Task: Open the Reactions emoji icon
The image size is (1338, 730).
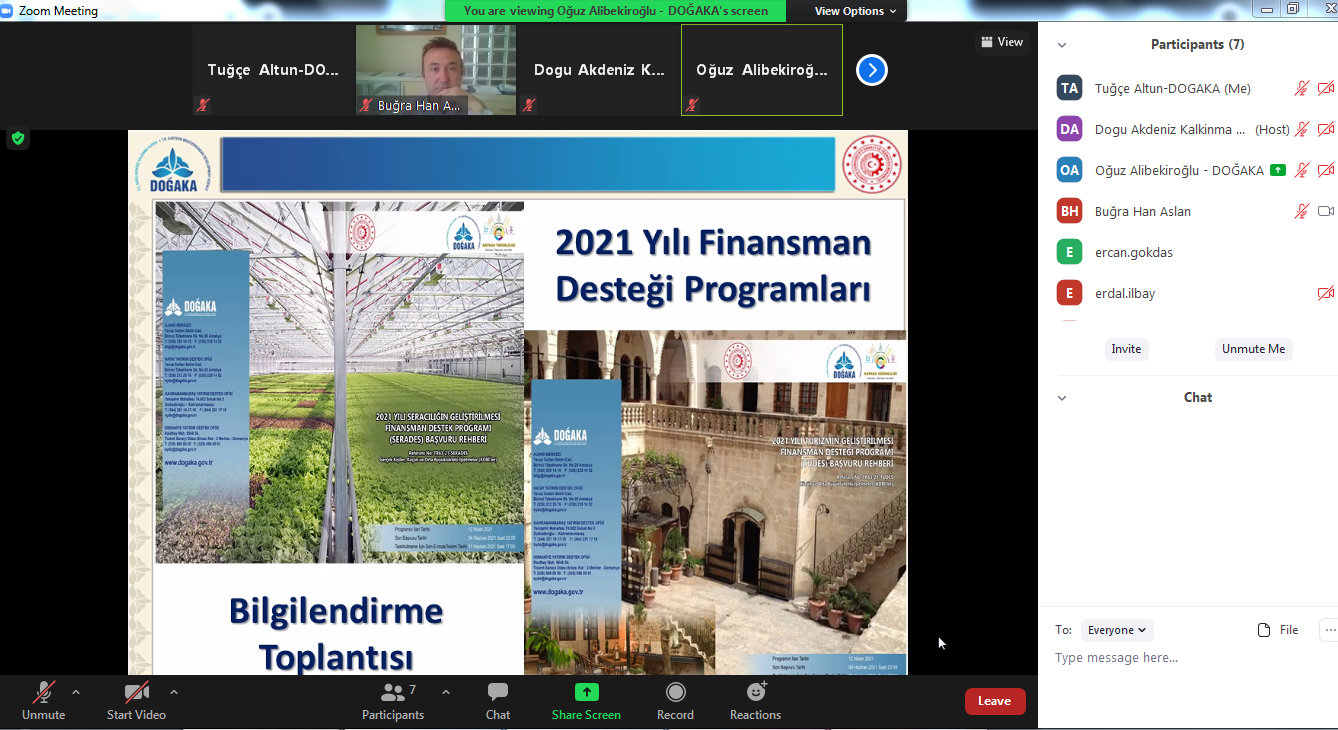Action: click(x=756, y=692)
